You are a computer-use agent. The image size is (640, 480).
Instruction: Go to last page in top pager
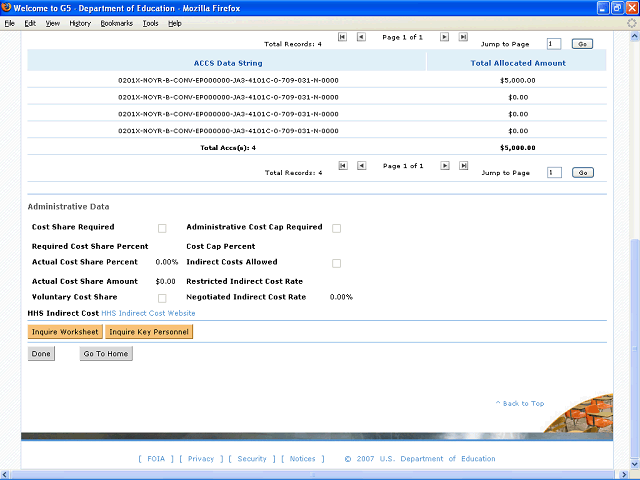tap(463, 37)
